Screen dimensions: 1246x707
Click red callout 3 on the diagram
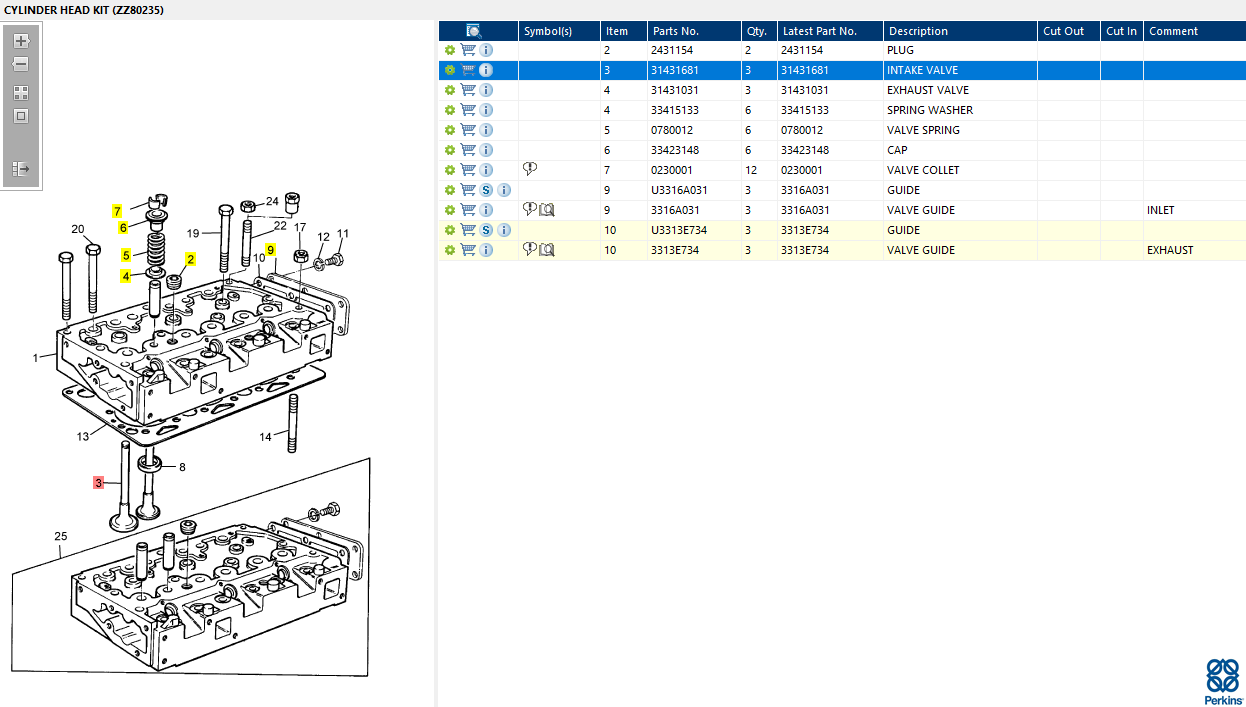98,483
